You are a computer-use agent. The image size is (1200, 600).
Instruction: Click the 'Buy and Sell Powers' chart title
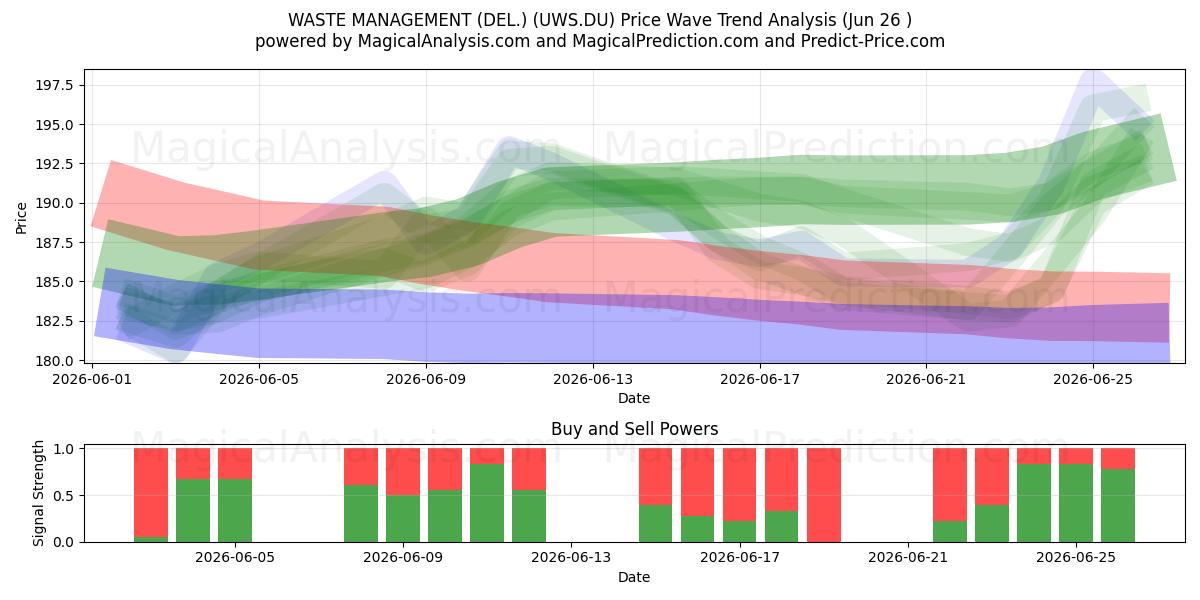click(x=634, y=429)
